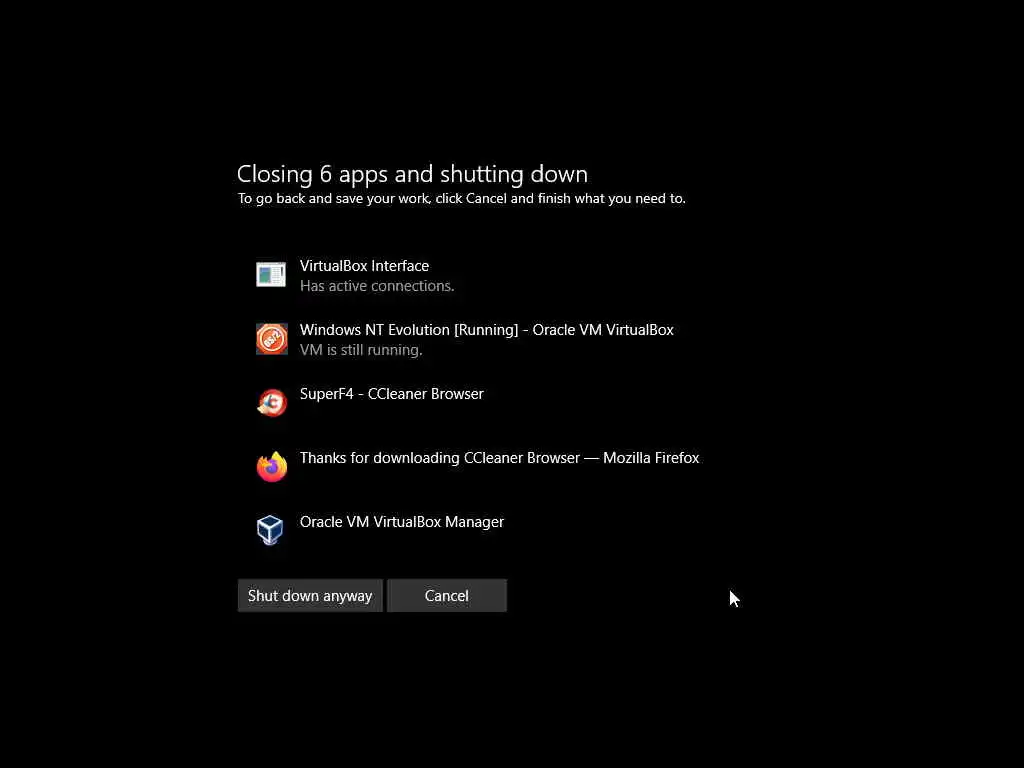Select 'SuperF4 - CCleaner Browser' entry text
Viewport: 1024px width, 768px height.
click(x=392, y=394)
